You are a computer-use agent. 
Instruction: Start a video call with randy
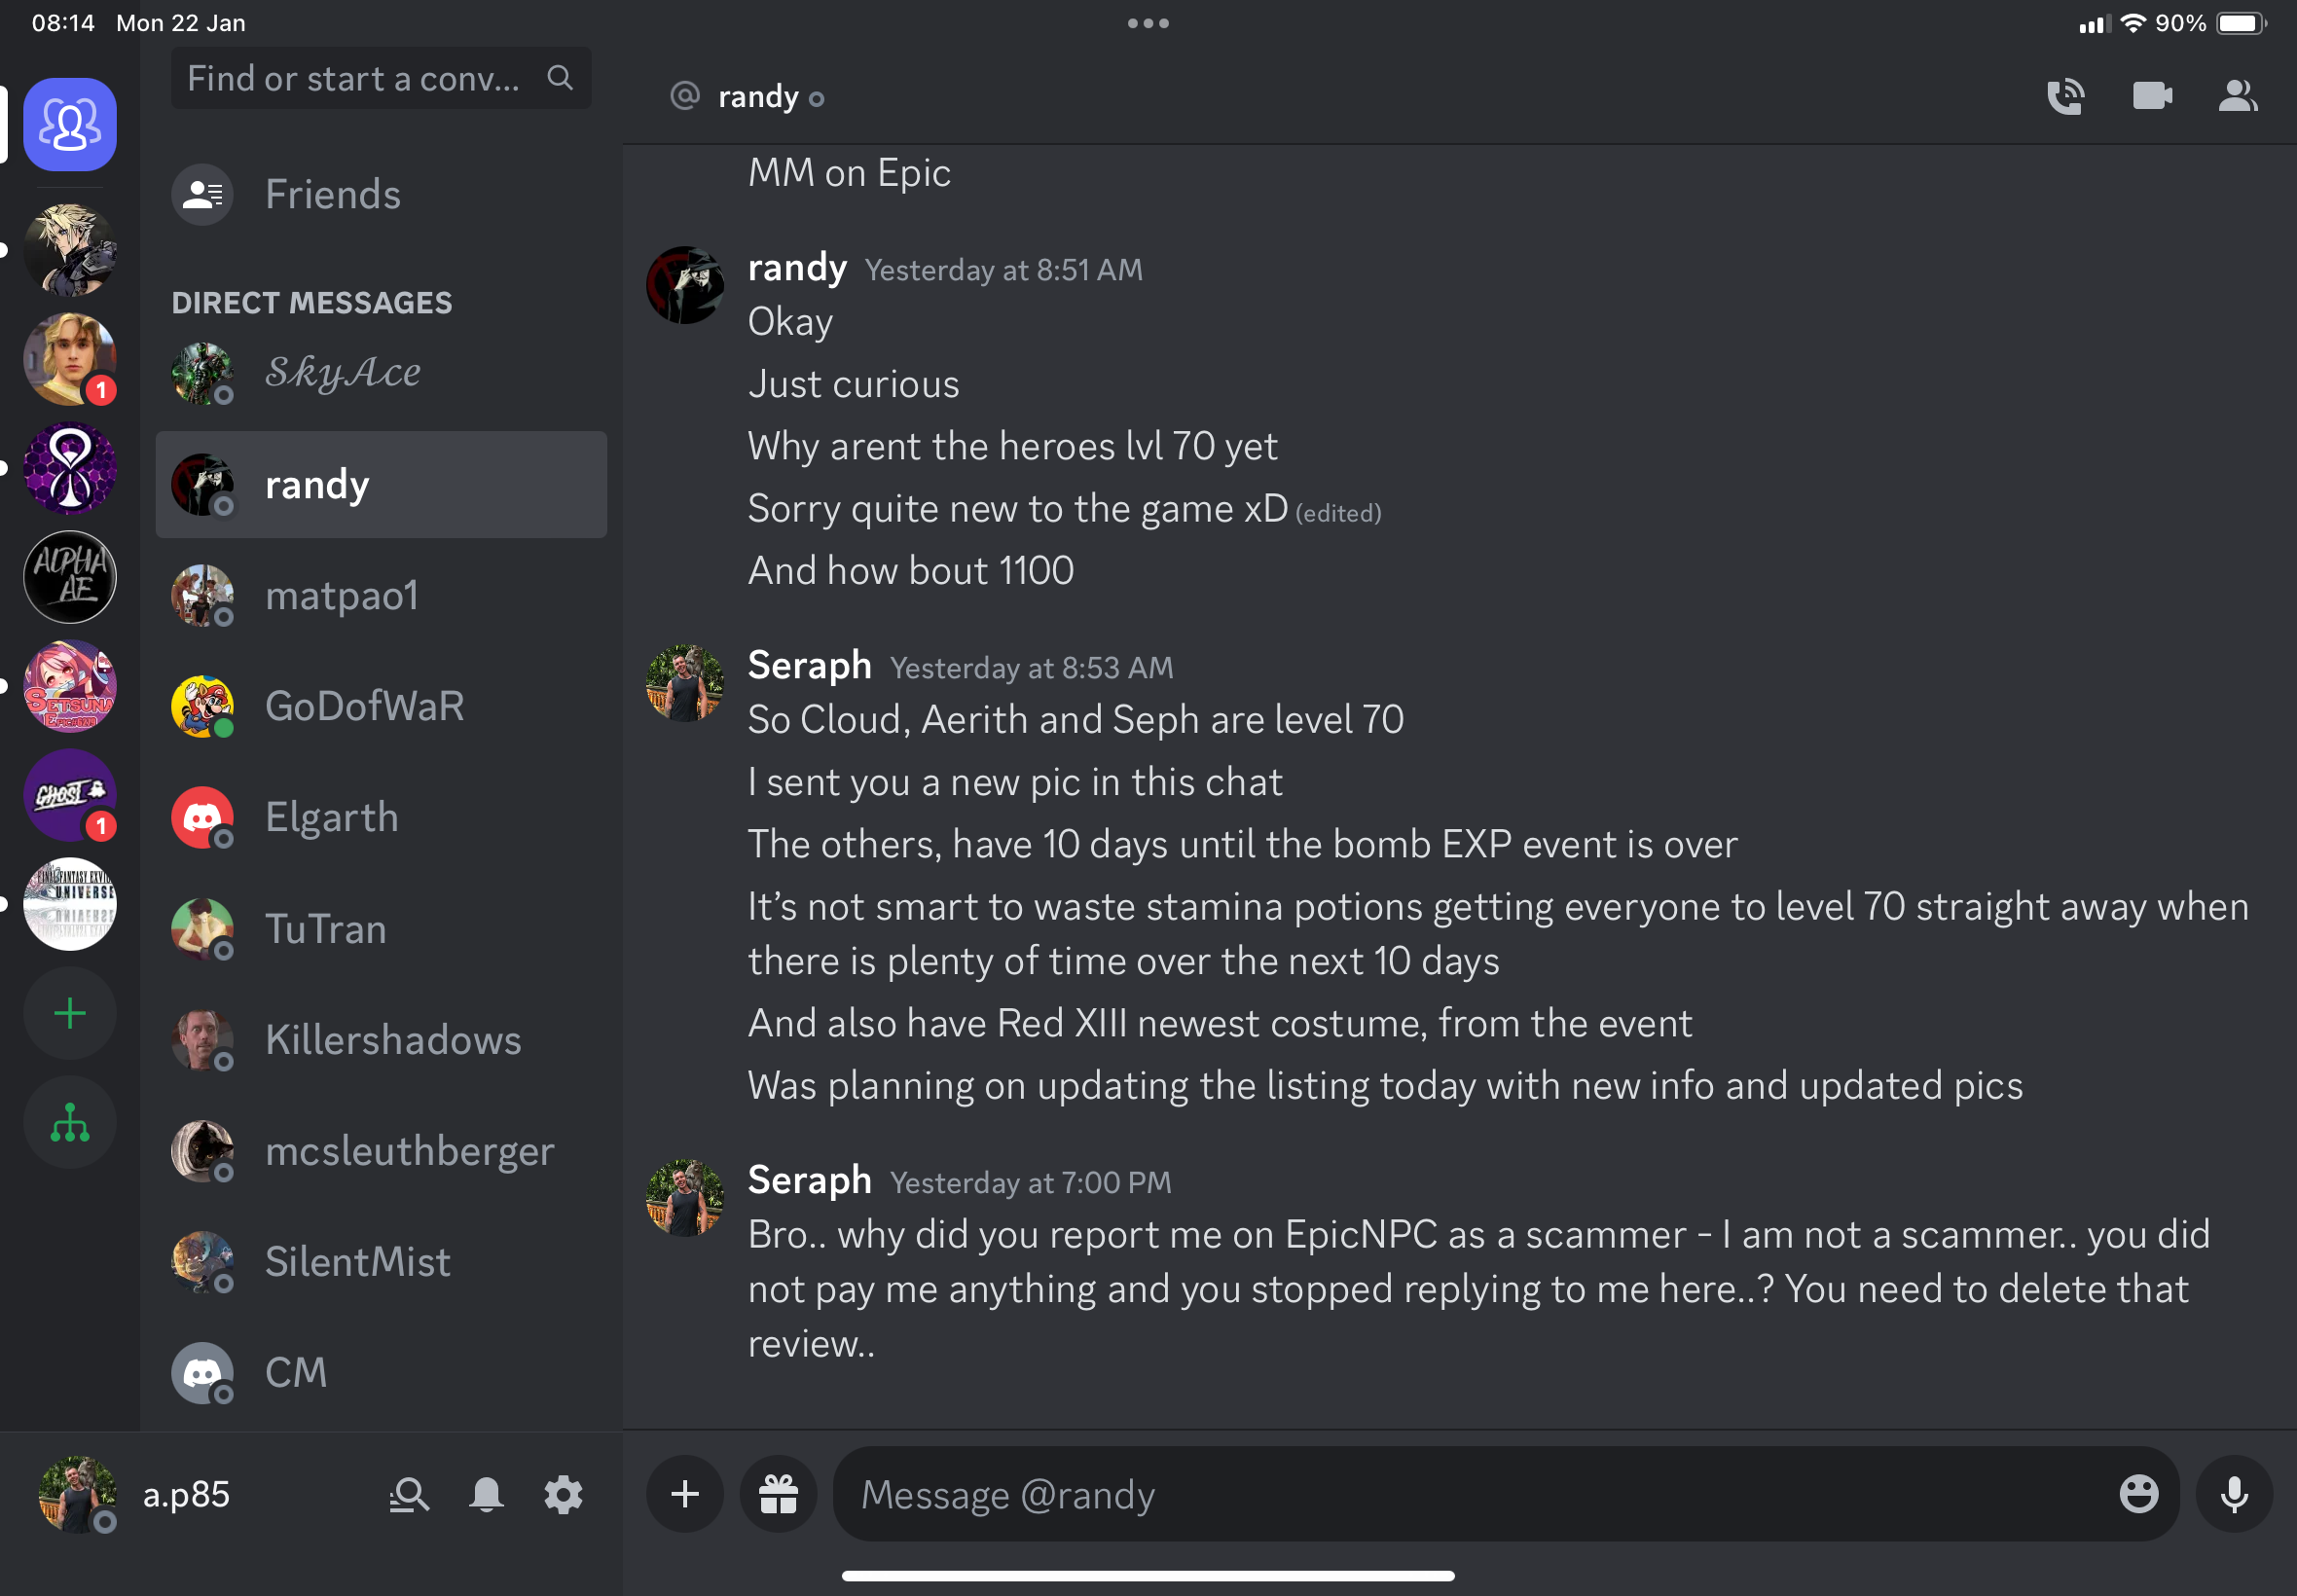pyautogui.click(x=2151, y=96)
